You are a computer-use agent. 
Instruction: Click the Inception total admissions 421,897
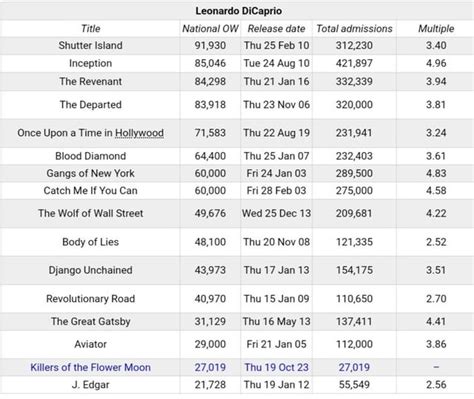[x=354, y=63]
